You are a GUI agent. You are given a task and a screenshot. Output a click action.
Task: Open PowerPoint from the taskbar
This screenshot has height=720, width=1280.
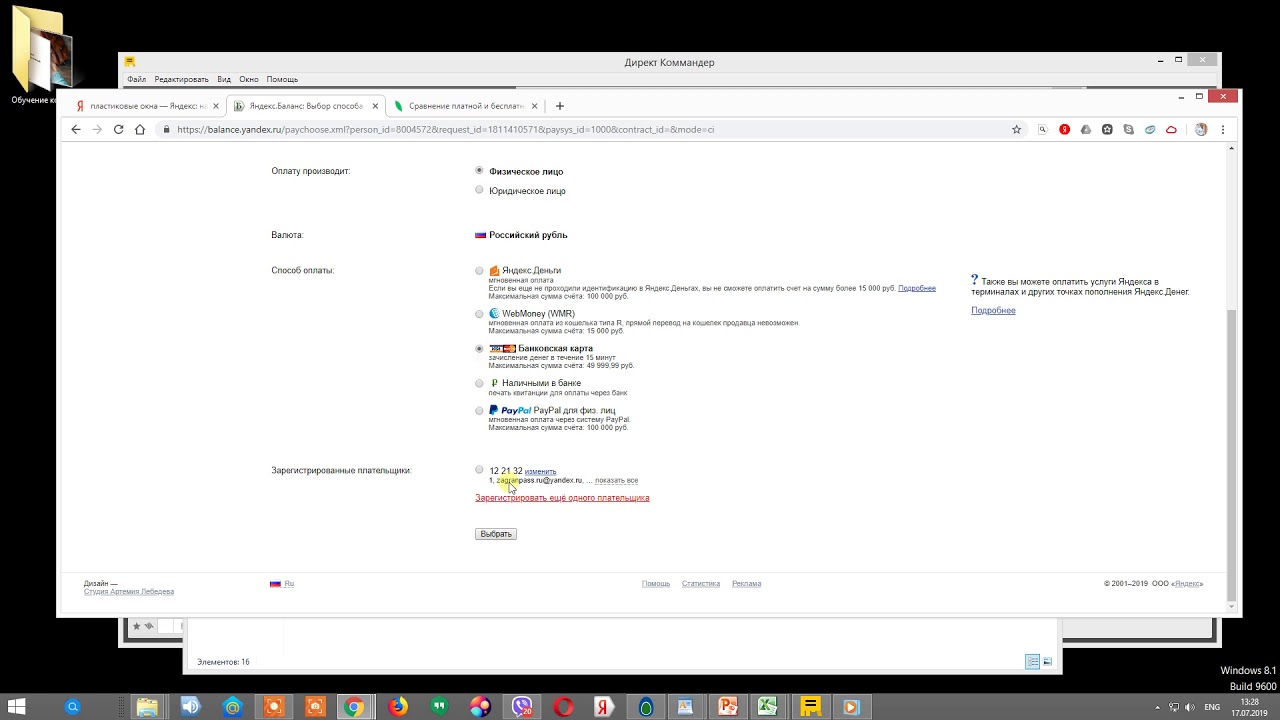[727, 707]
